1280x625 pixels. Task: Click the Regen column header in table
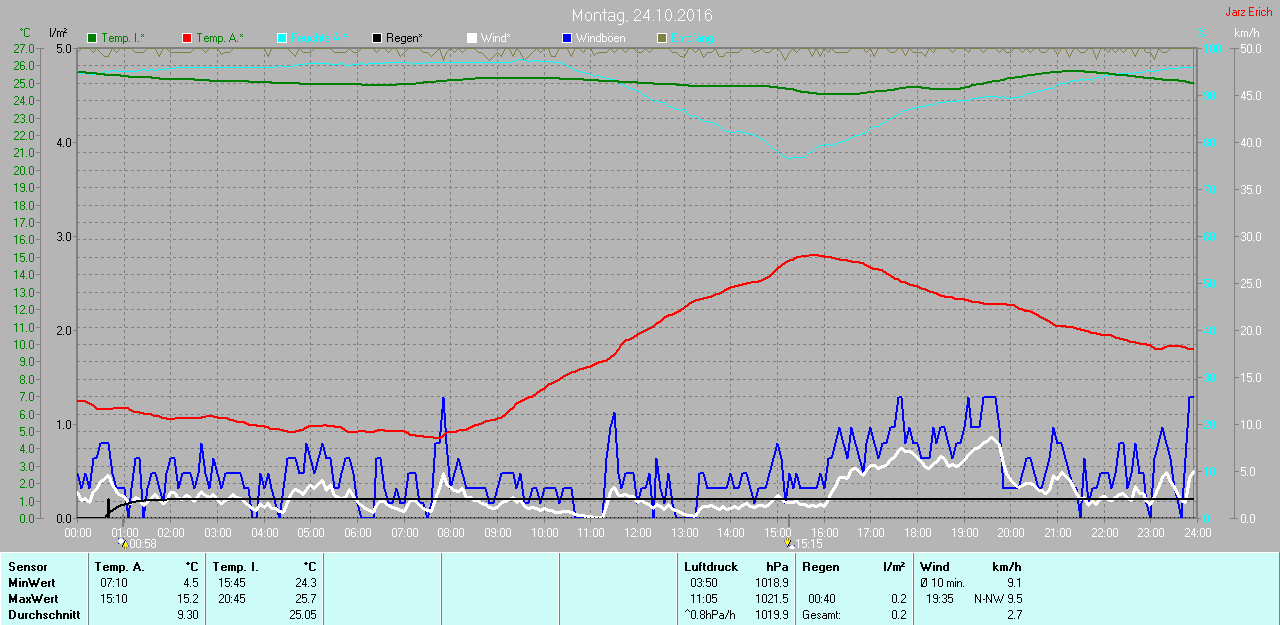820,567
